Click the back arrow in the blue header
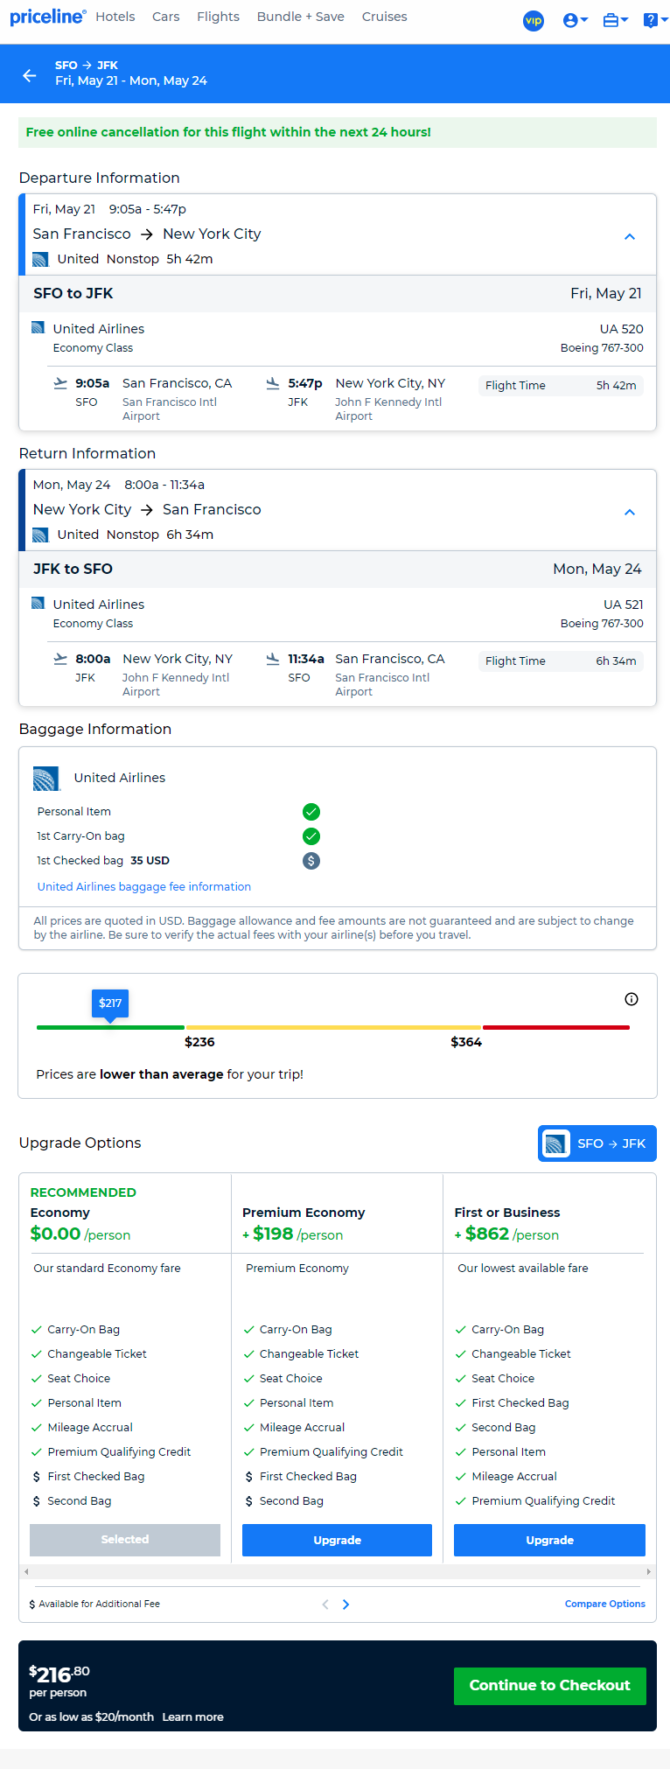Screen dimensions: 670x1769 click(29, 74)
